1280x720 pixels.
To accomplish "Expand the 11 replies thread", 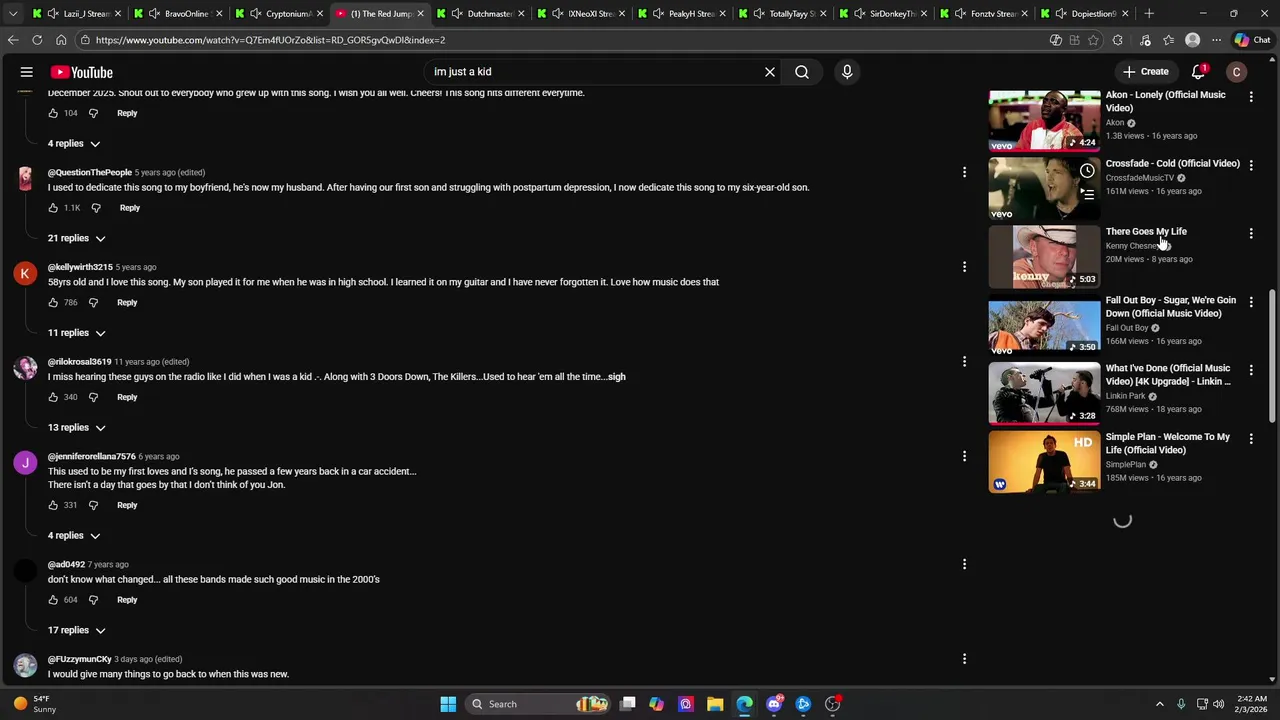I will pos(77,333).
